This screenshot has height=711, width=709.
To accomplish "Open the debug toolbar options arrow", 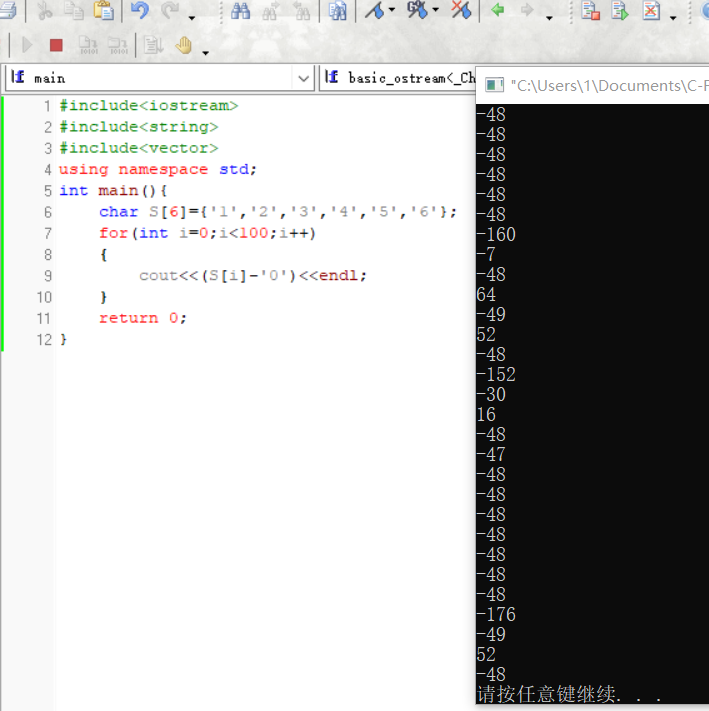I will tap(205, 53).
